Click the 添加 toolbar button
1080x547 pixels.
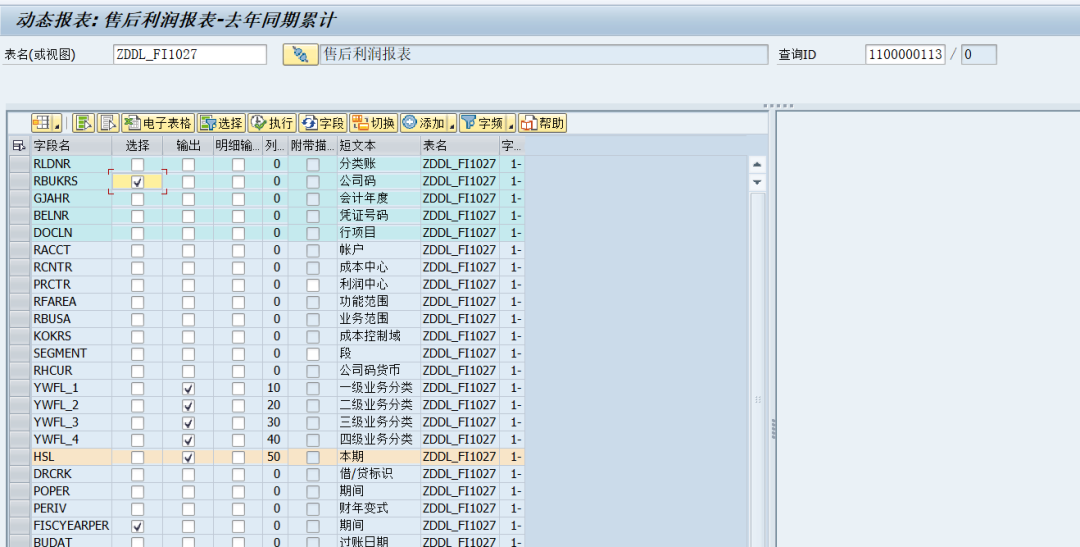[x=424, y=123]
